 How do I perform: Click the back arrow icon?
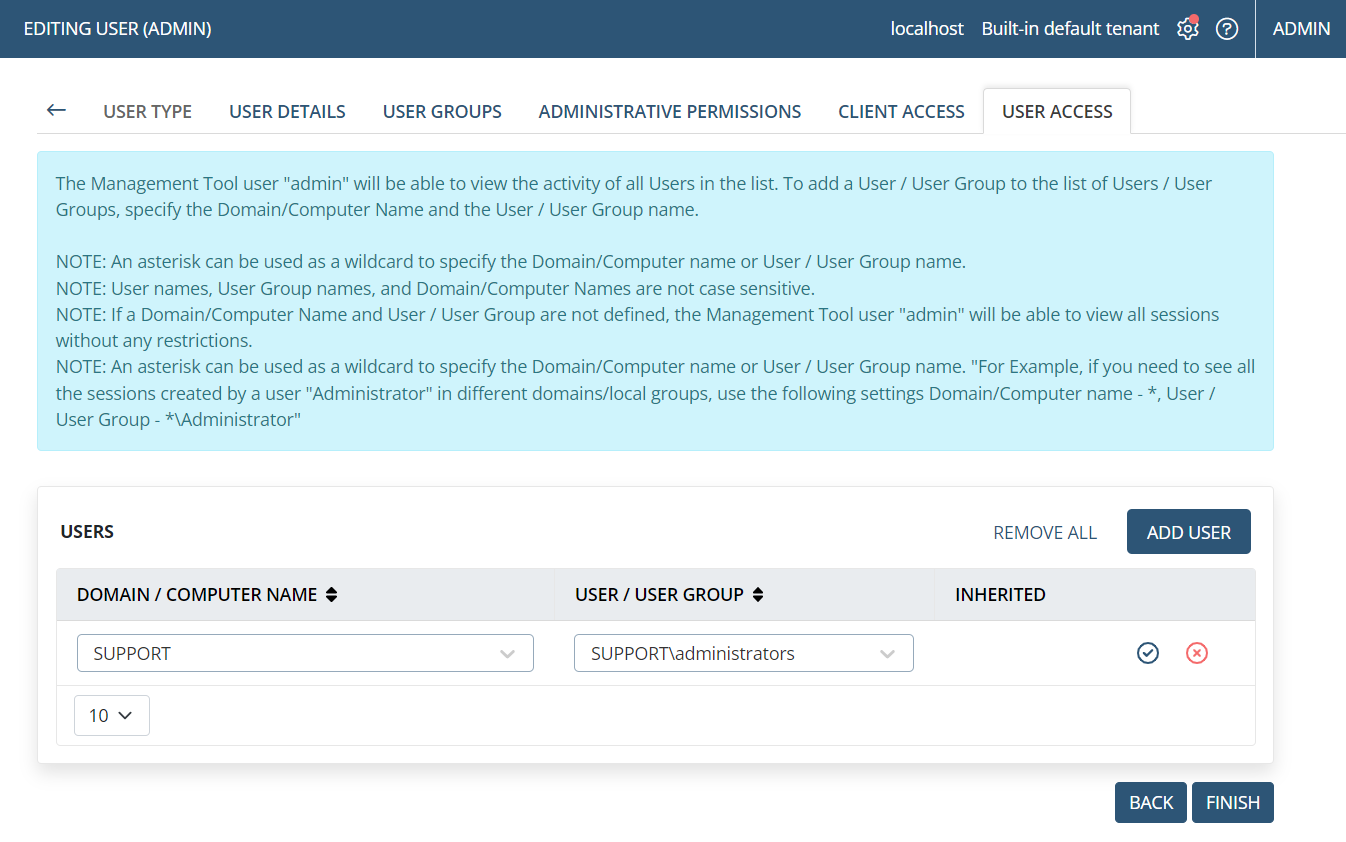pyautogui.click(x=56, y=111)
